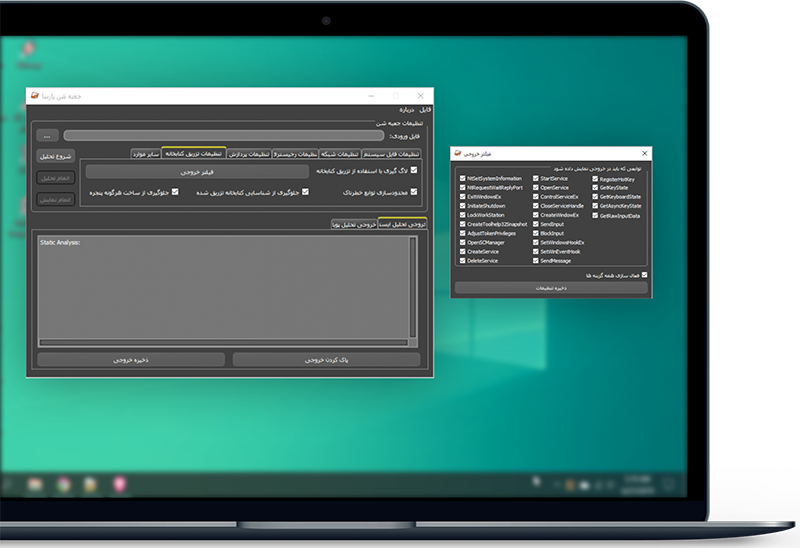The image size is (800, 548).
Task: Disable the SetWindowsHookEx function filter
Action: 535,243
